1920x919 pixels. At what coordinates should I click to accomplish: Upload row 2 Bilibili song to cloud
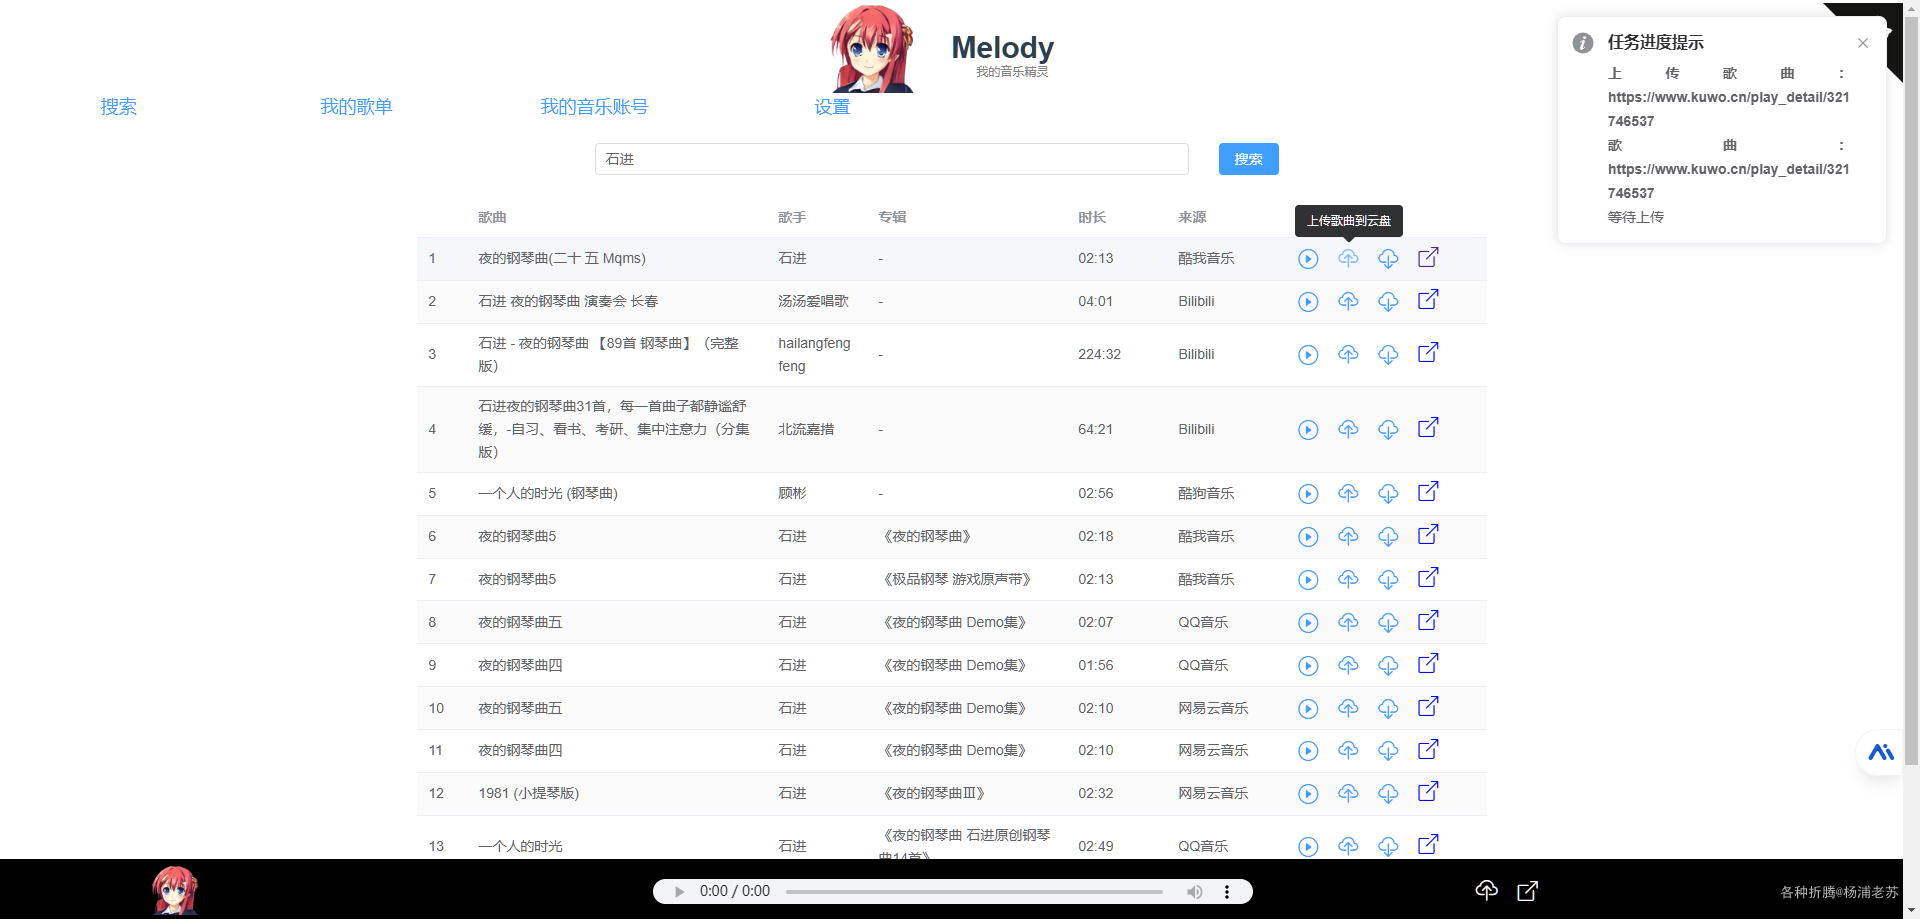(x=1348, y=302)
